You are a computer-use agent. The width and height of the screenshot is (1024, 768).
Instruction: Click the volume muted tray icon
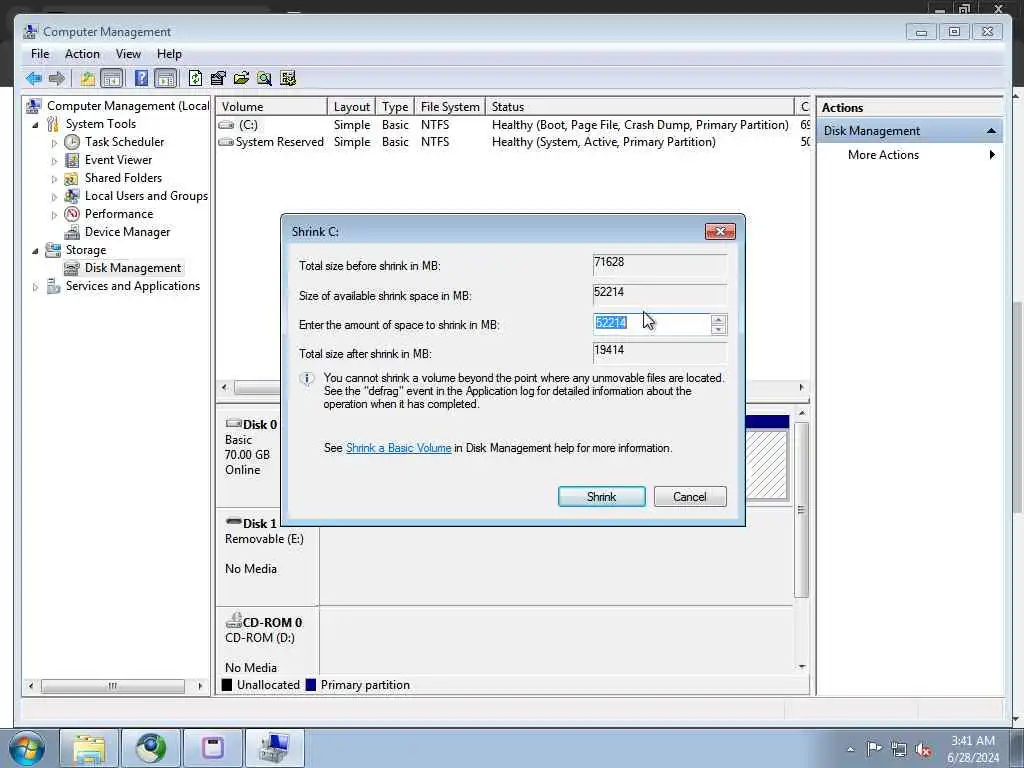[x=923, y=749]
